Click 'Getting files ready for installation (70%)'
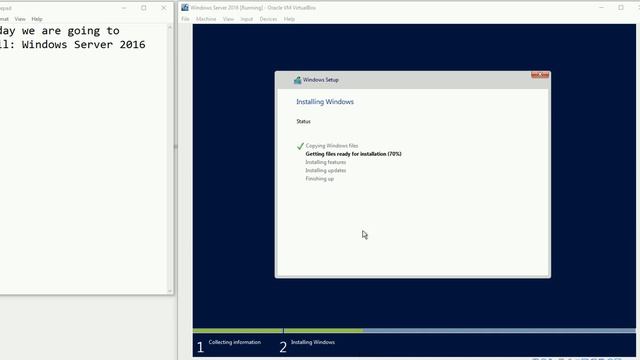This screenshot has width=640, height=360. coord(353,154)
